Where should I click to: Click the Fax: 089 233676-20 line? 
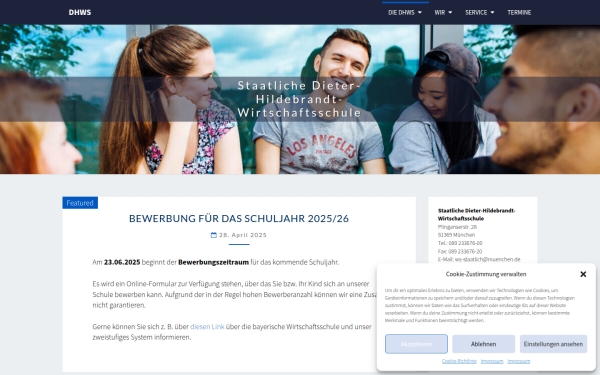tap(460, 251)
